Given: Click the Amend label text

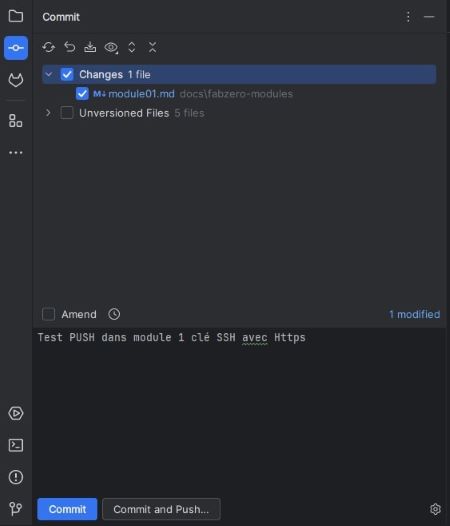Looking at the screenshot, I should tap(79, 314).
